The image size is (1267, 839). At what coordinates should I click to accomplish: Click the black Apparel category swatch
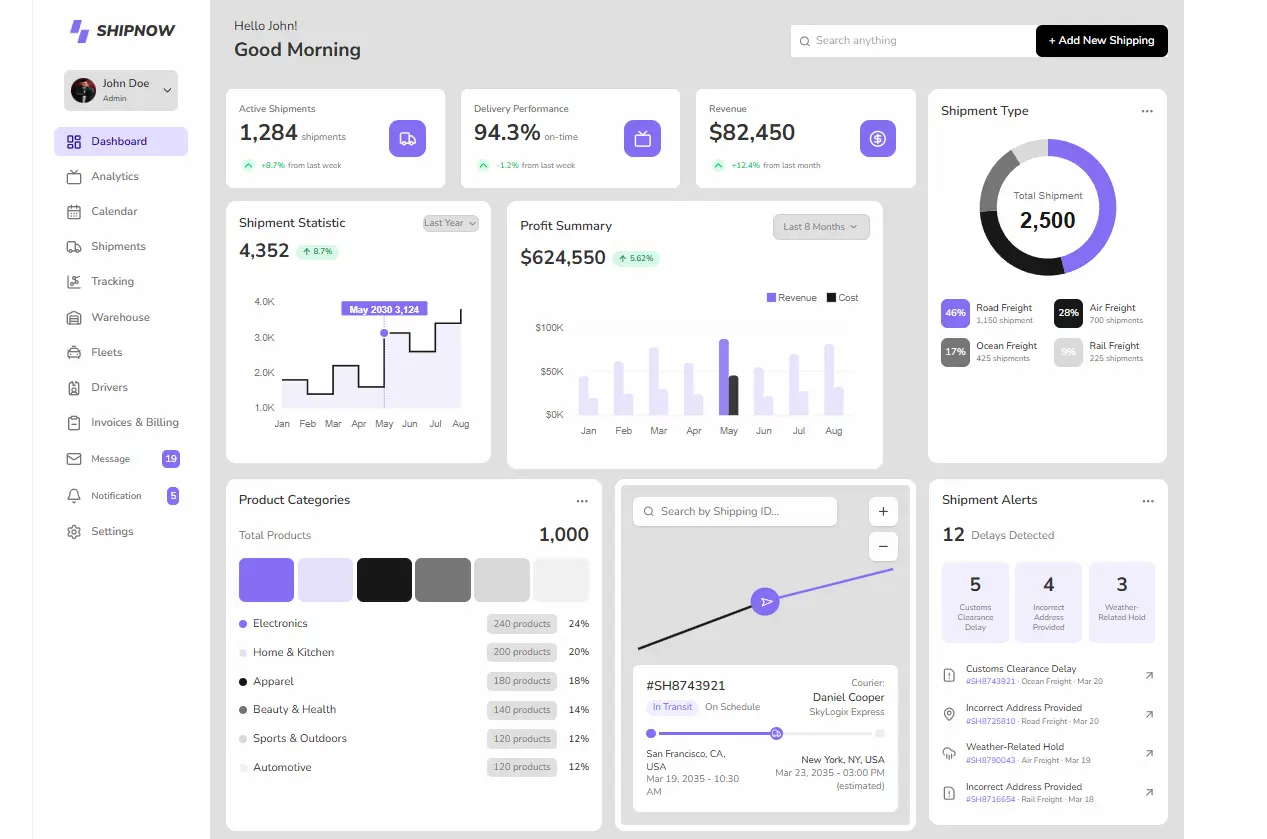pos(384,580)
